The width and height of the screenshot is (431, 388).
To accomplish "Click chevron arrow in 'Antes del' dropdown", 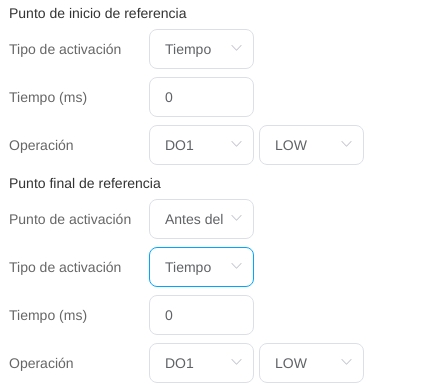I will click(236, 218).
